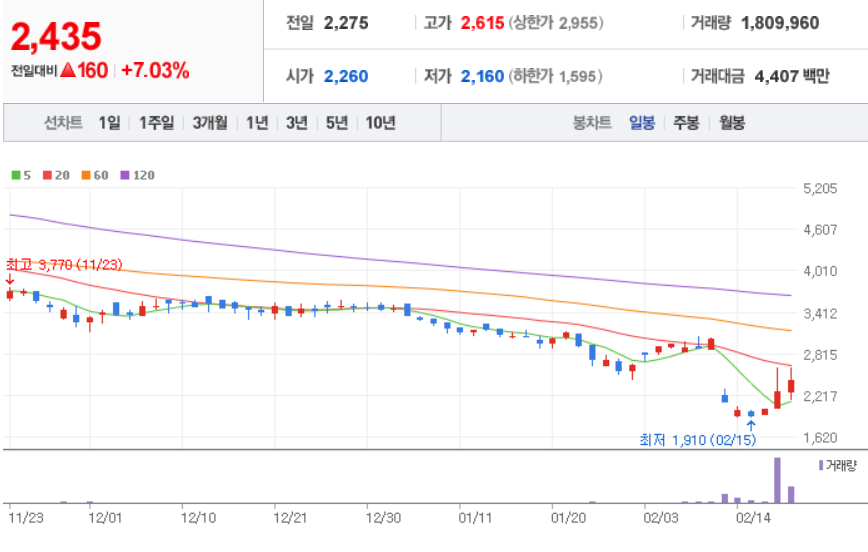Switch line chart to 3개월
This screenshot has width=868, height=552.
[x=210, y=122]
